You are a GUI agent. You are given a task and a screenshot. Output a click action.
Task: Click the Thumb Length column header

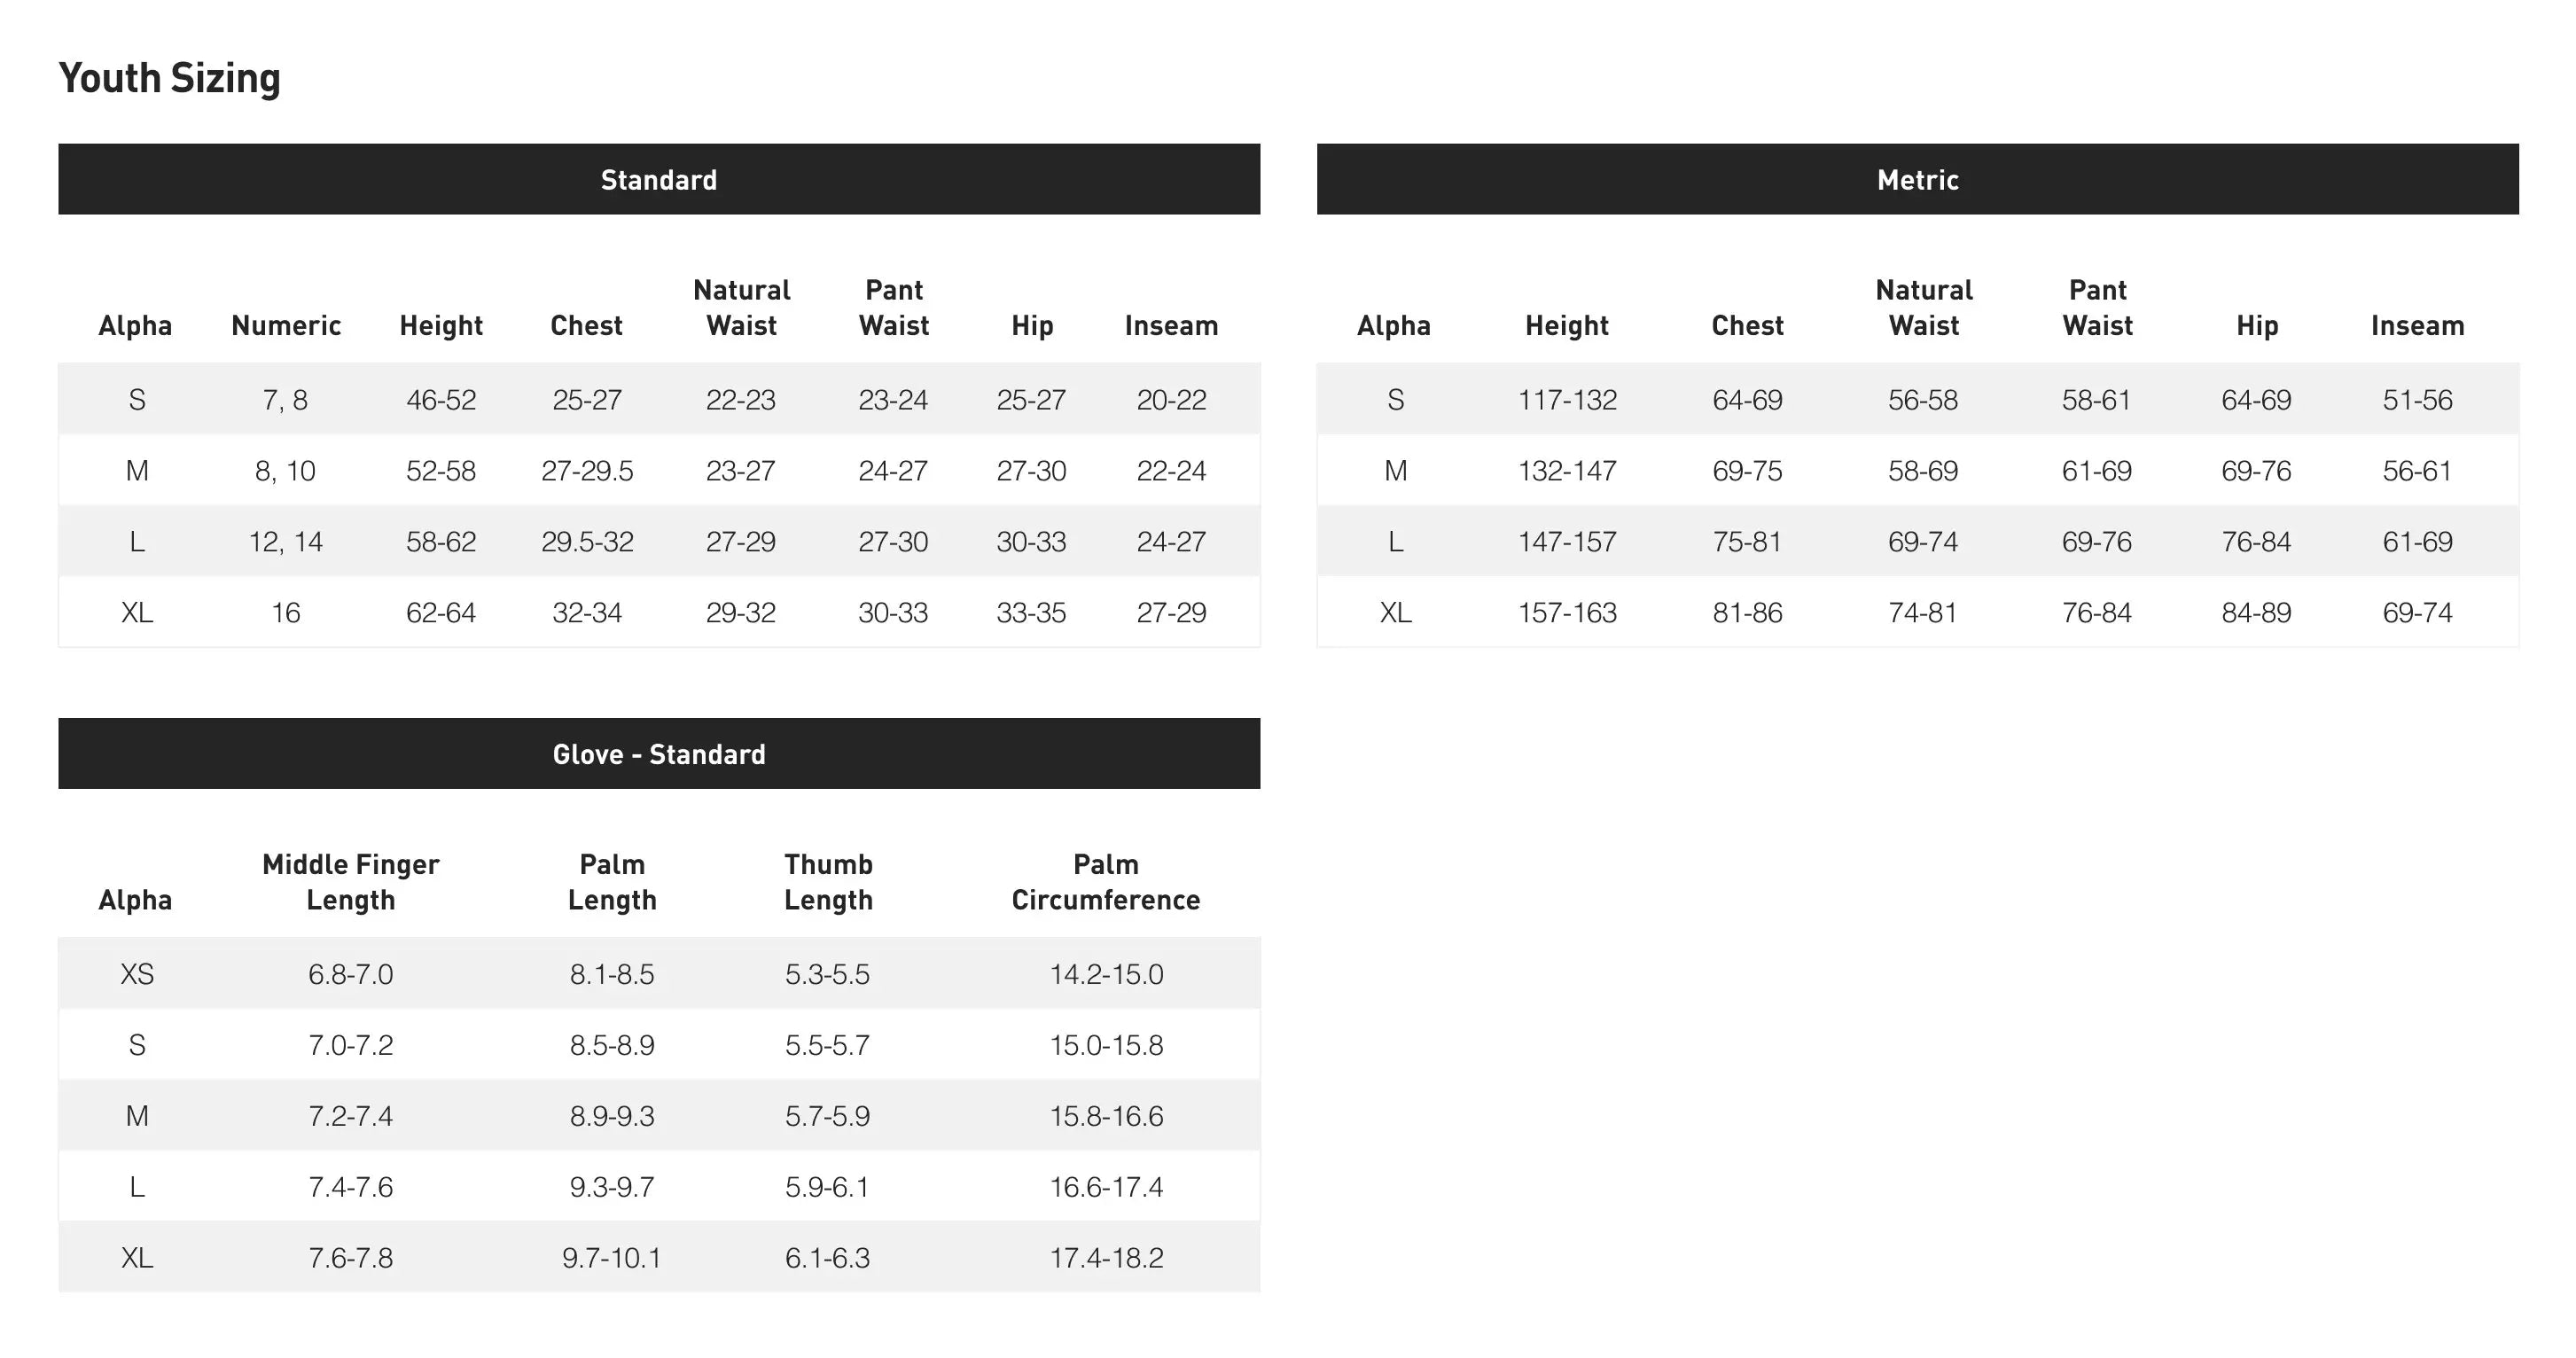pos(828,881)
